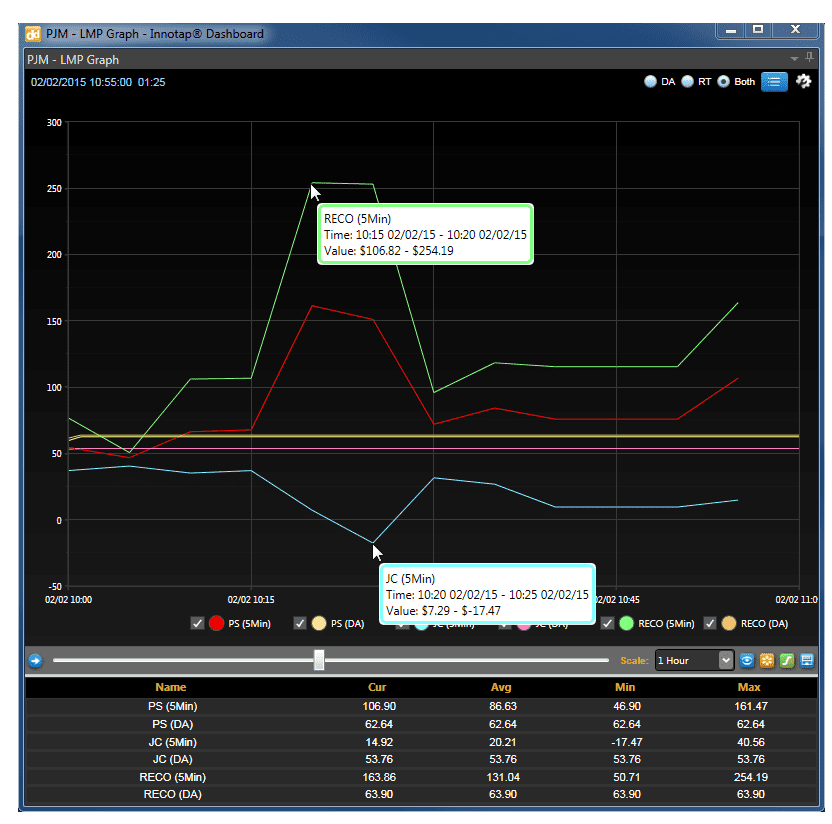Click the 131.04 Avg value cell

pyautogui.click(x=503, y=777)
